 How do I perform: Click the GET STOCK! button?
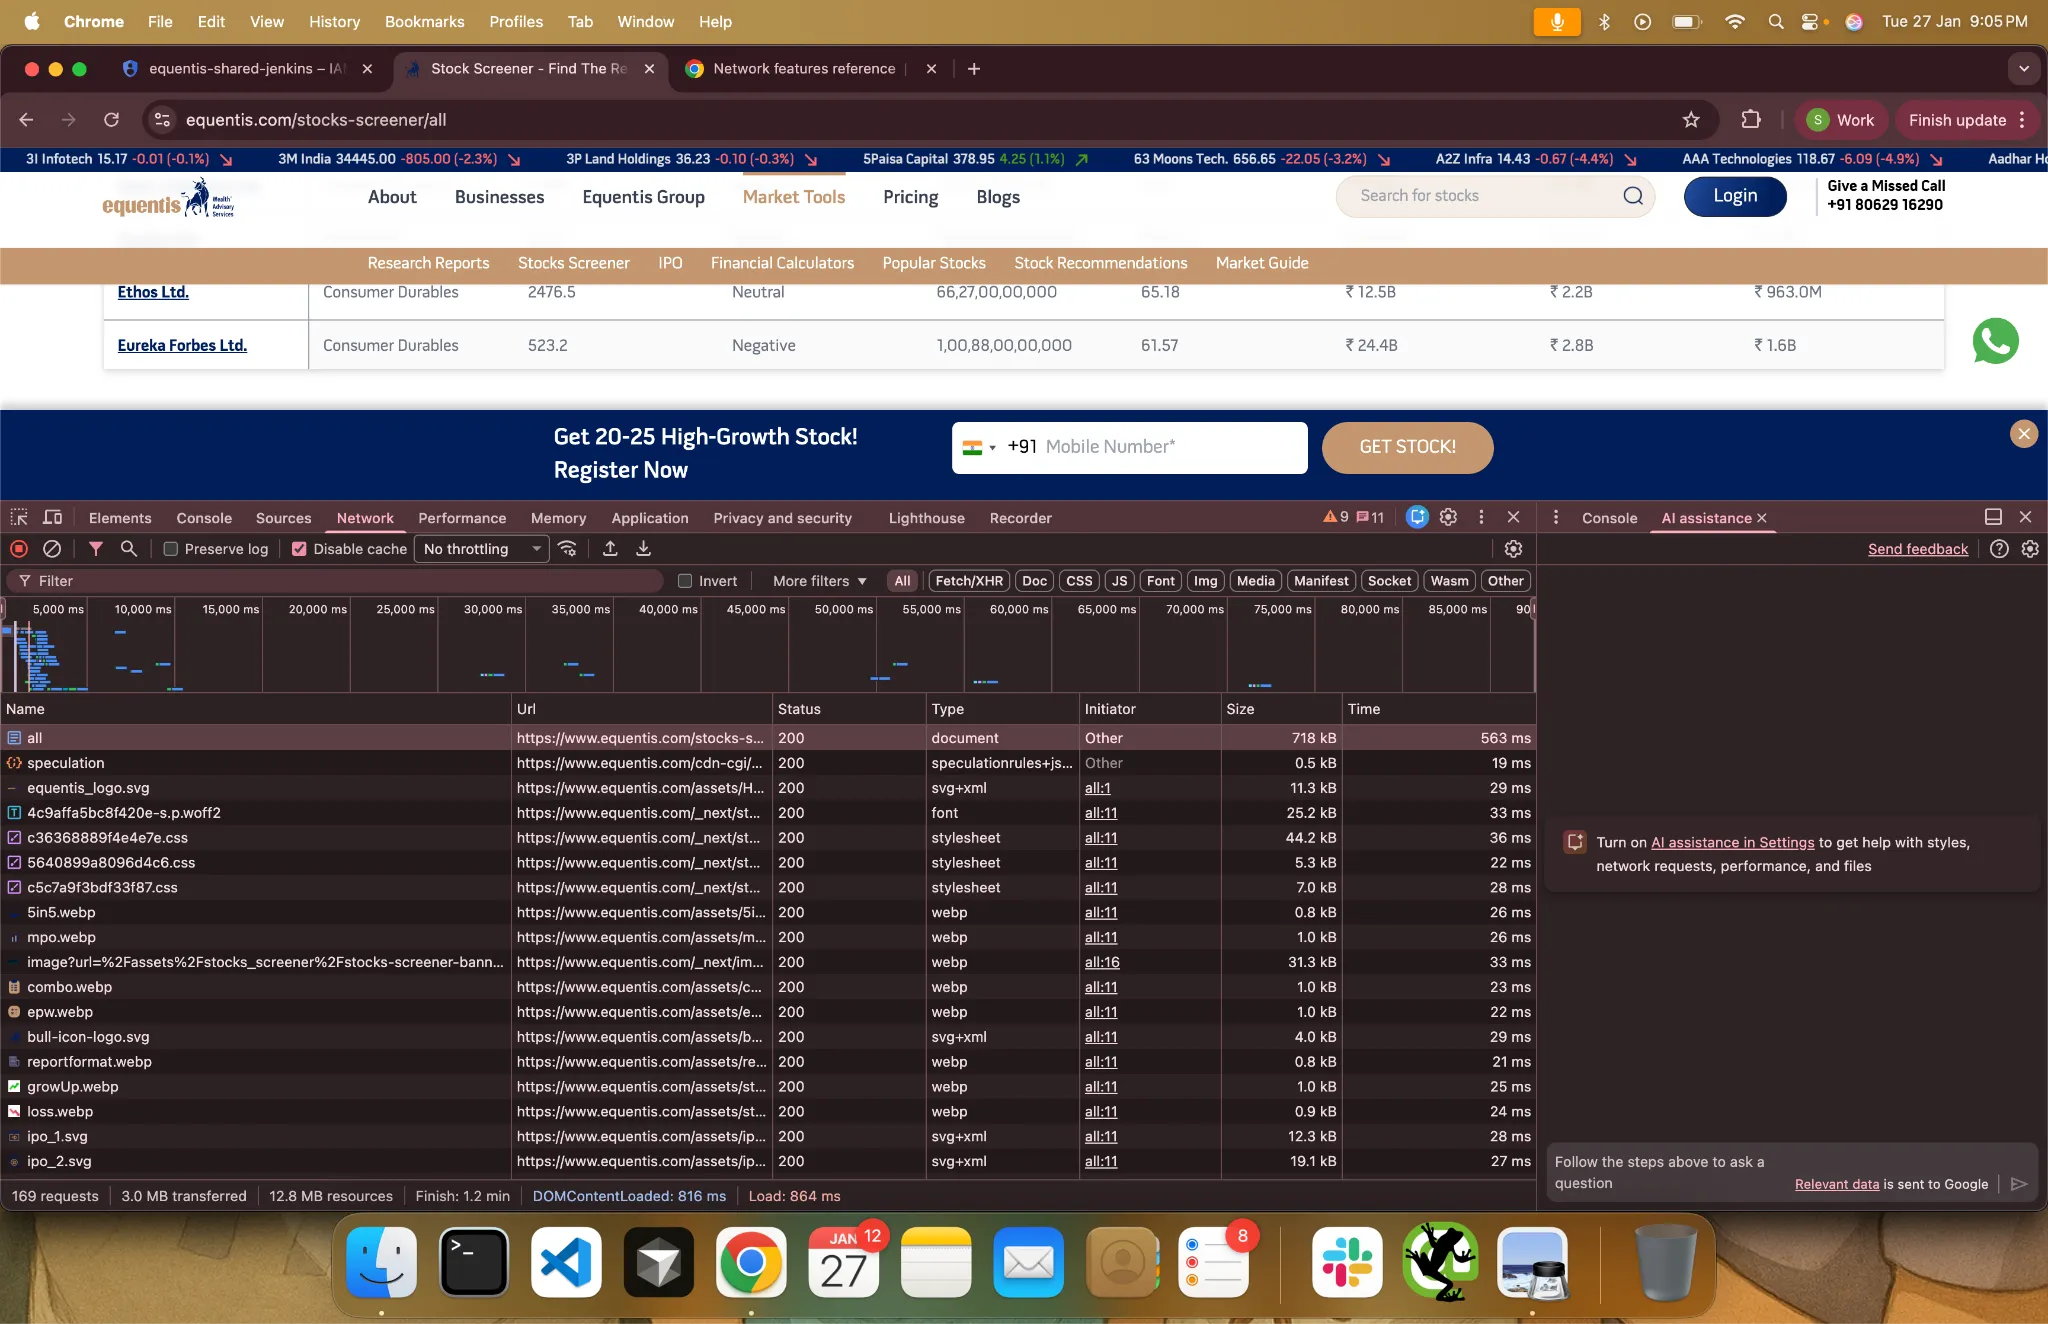(1408, 447)
